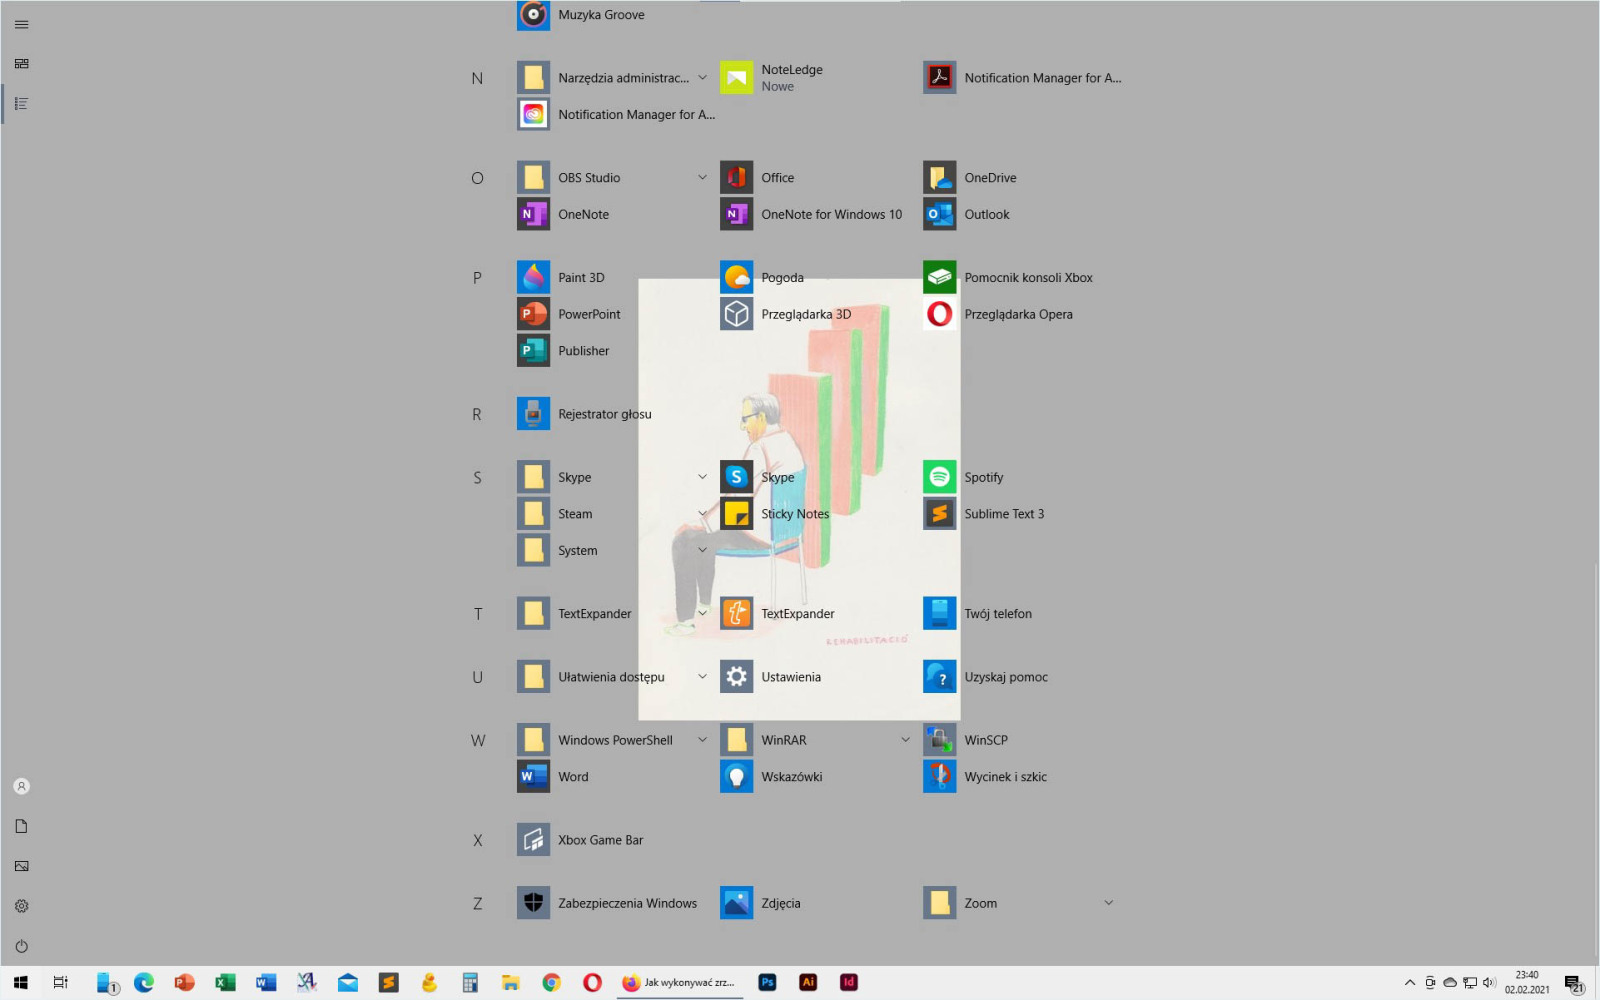The height and width of the screenshot is (1000, 1600).
Task: Open the hamburger menu in the sidebar
Action: [21, 24]
